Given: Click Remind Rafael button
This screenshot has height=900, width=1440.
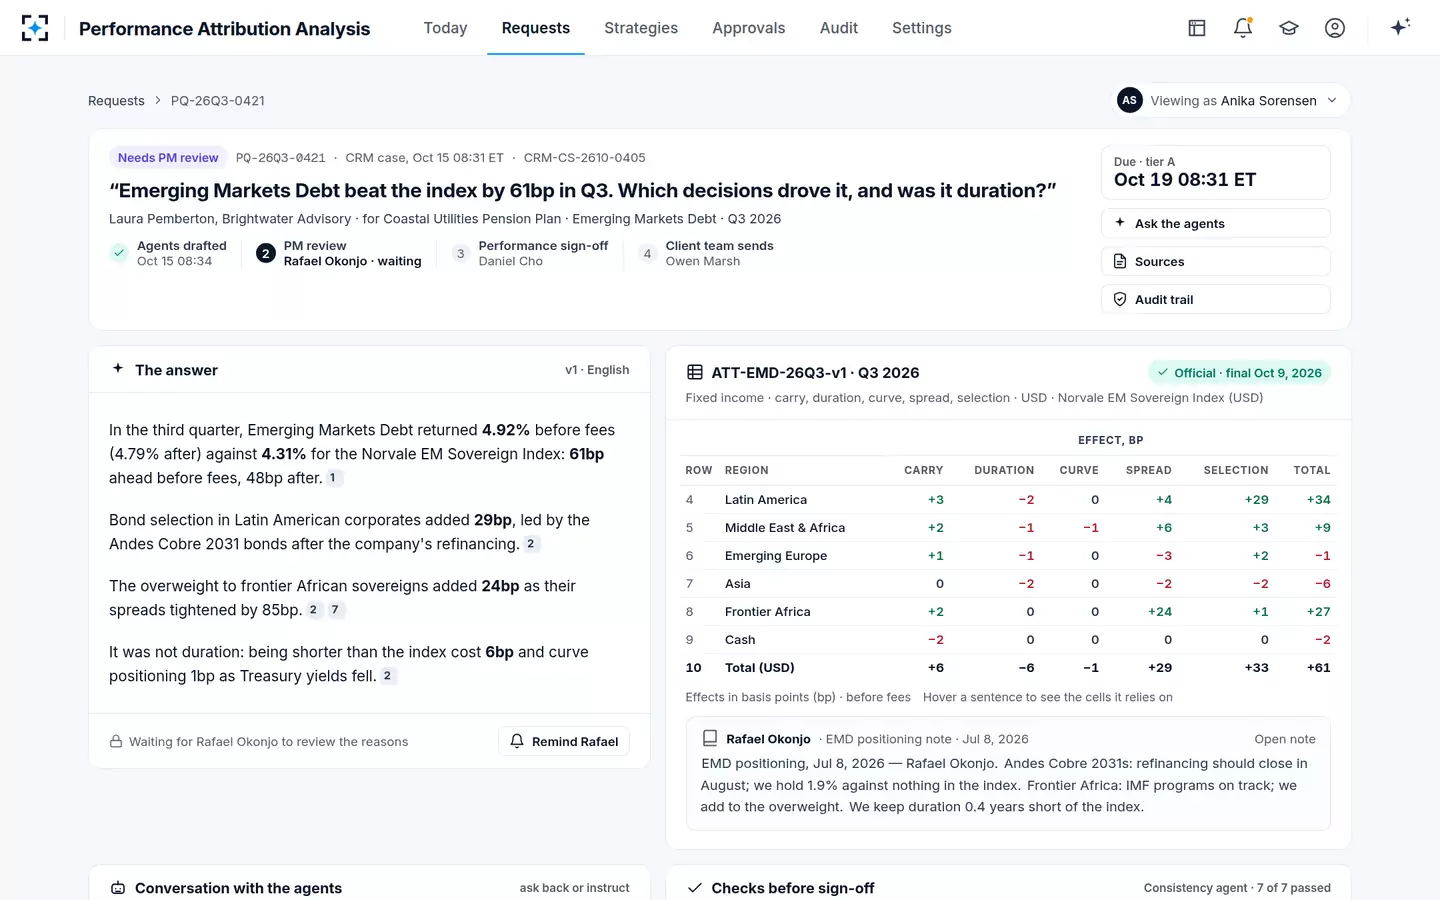Looking at the screenshot, I should 564,741.
